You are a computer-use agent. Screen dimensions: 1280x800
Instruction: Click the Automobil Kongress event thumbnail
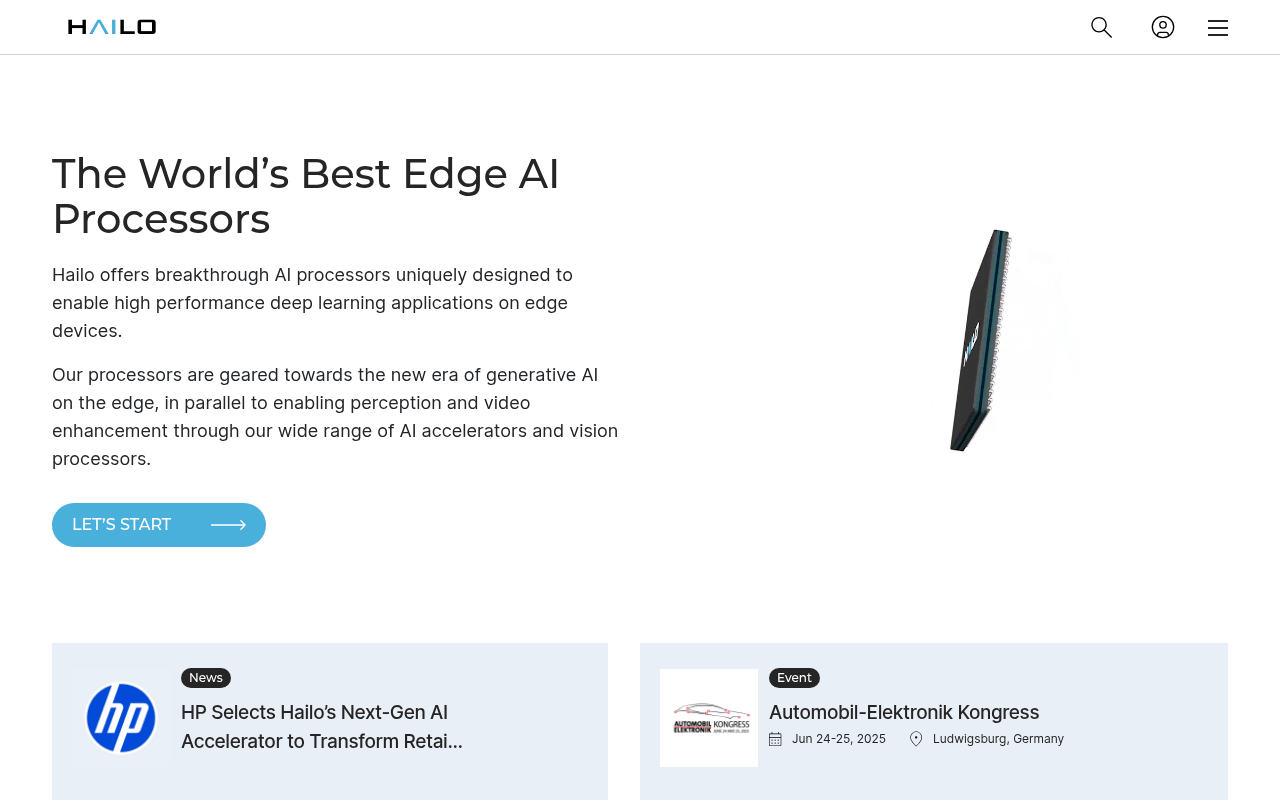708,717
